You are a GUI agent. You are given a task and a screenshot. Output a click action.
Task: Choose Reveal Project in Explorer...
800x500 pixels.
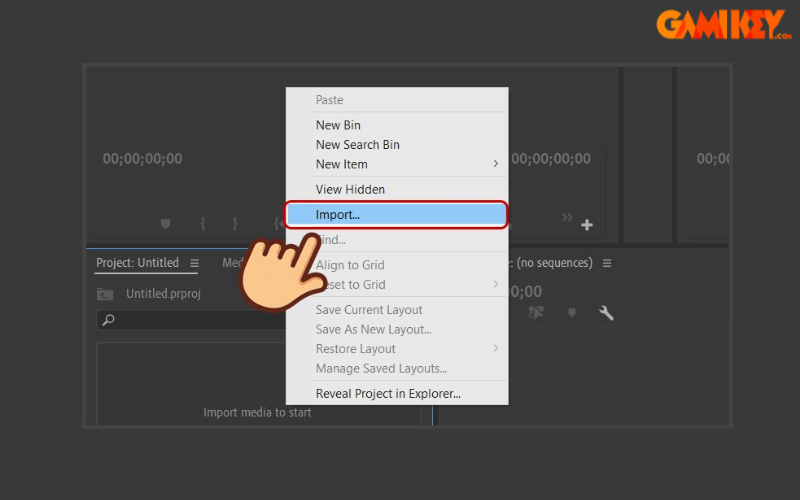(388, 394)
